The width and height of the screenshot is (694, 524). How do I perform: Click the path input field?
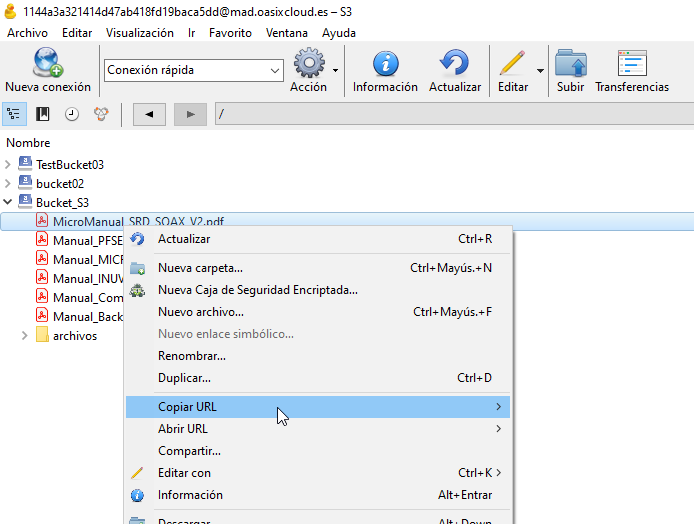pyautogui.click(x=450, y=115)
